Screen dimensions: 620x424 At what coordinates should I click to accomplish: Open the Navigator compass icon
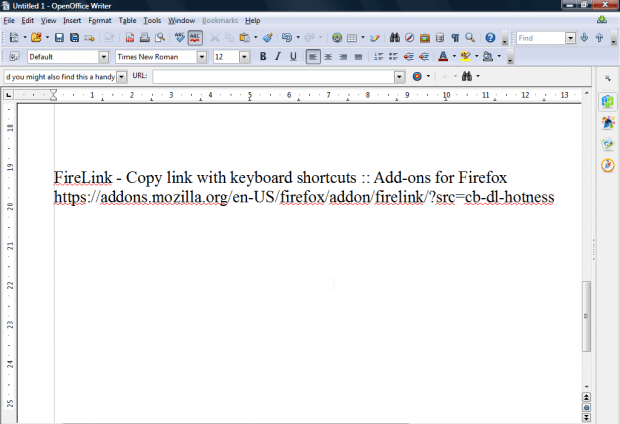410,38
